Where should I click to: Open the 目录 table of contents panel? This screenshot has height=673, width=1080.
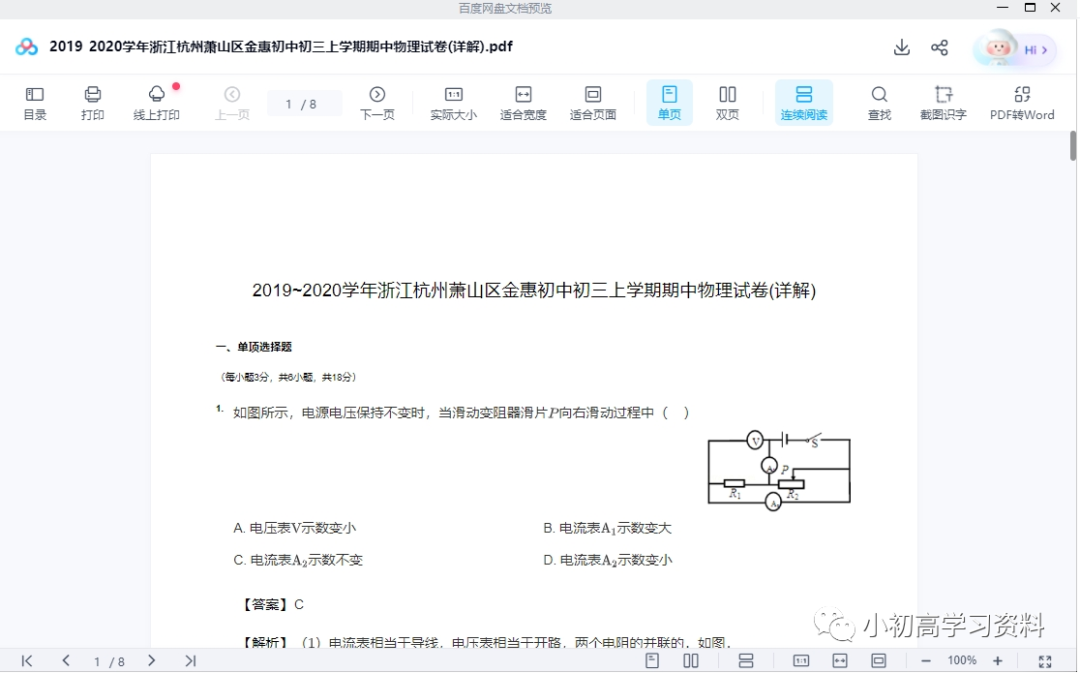pyautogui.click(x=34, y=103)
